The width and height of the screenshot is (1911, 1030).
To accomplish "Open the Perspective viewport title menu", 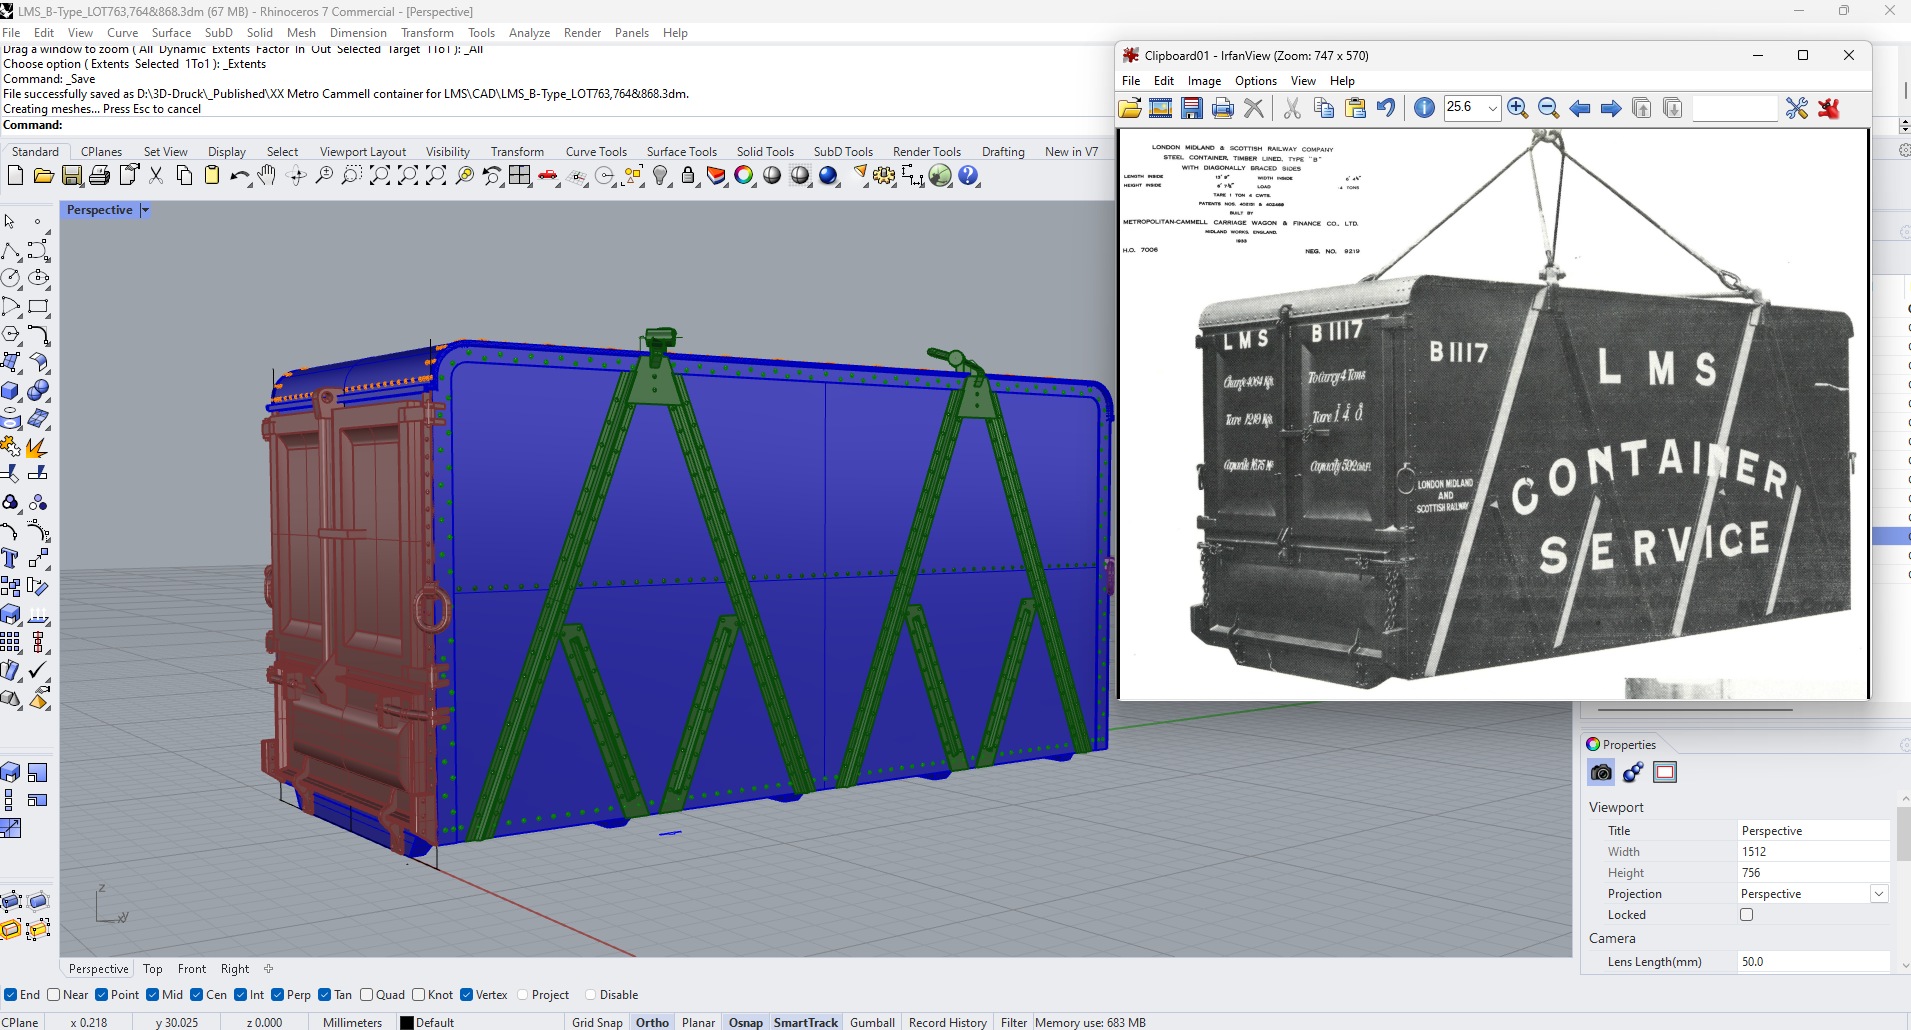I will [x=145, y=210].
